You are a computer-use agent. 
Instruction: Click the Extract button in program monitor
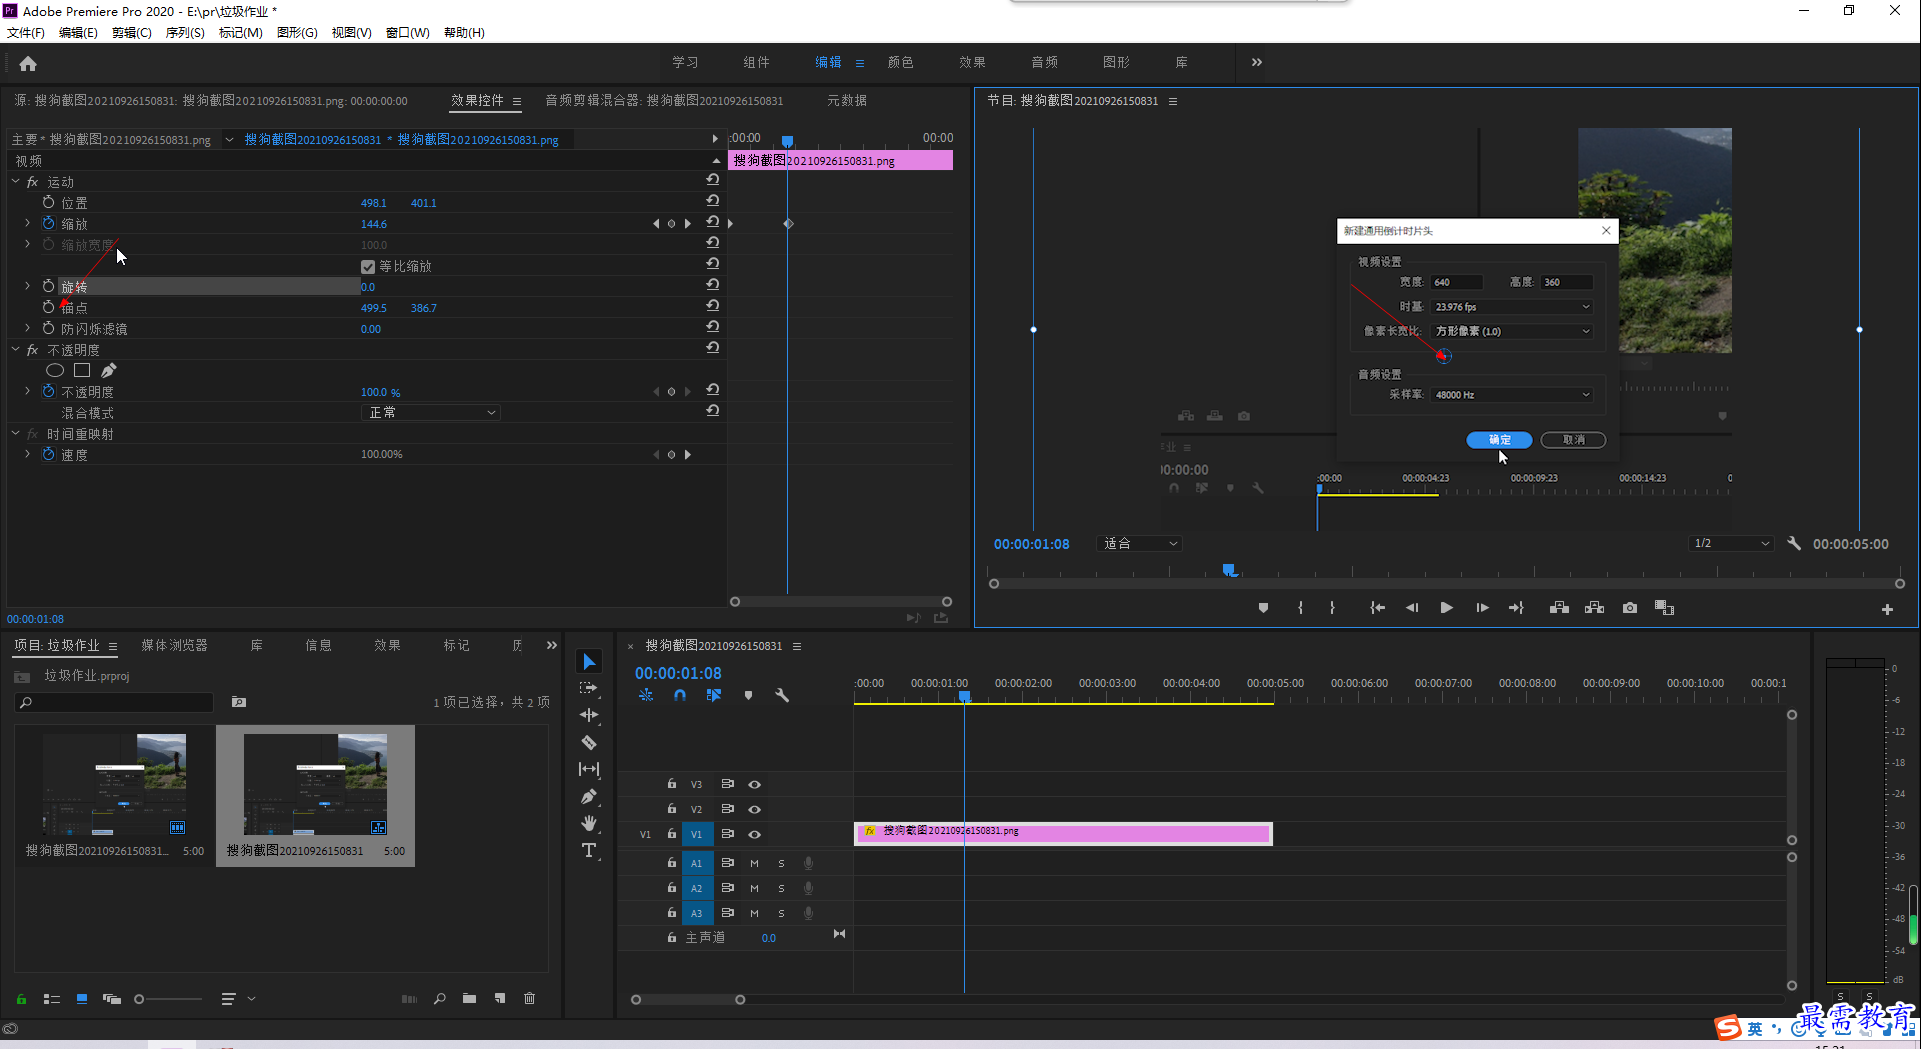click(1594, 608)
